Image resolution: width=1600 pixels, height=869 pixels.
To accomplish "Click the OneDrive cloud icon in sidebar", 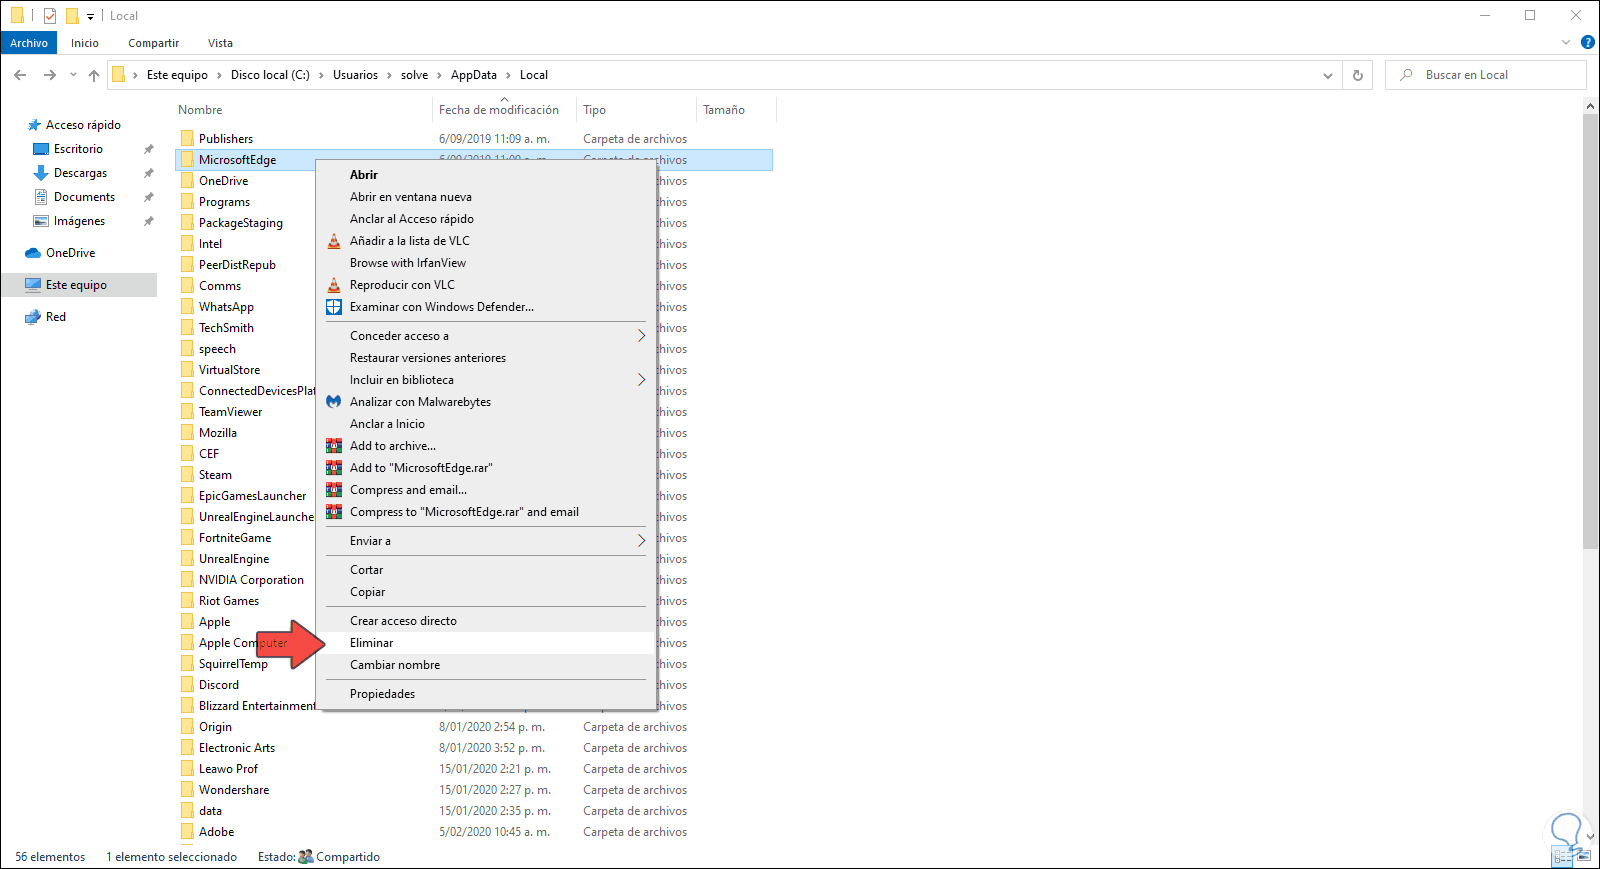I will [x=33, y=253].
